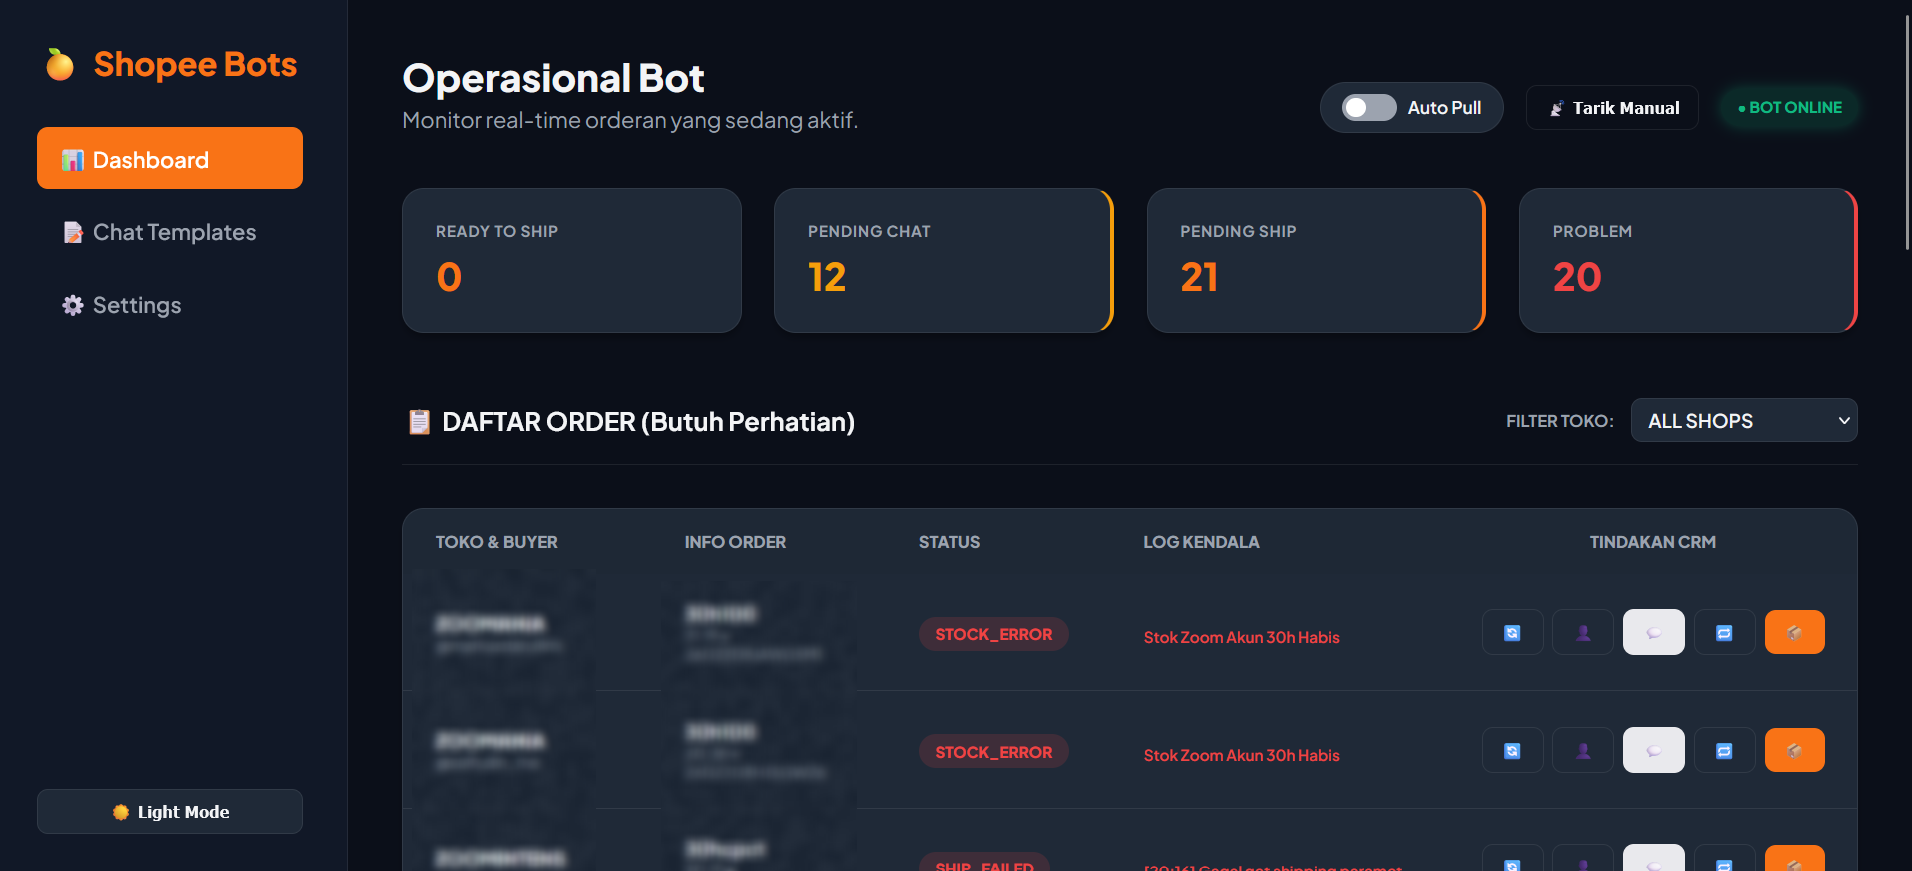This screenshot has width=1912, height=871.
Task: Click the BOT ONLINE status badge
Action: 1789,107
